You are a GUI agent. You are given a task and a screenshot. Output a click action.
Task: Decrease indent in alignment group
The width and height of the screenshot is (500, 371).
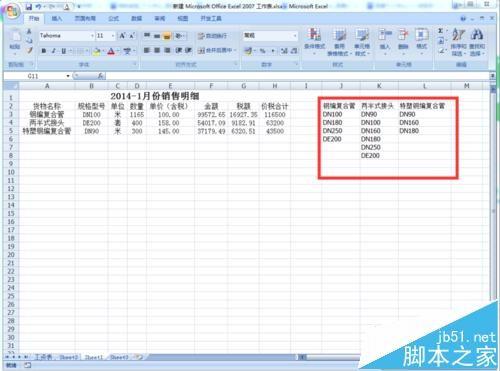(x=179, y=50)
